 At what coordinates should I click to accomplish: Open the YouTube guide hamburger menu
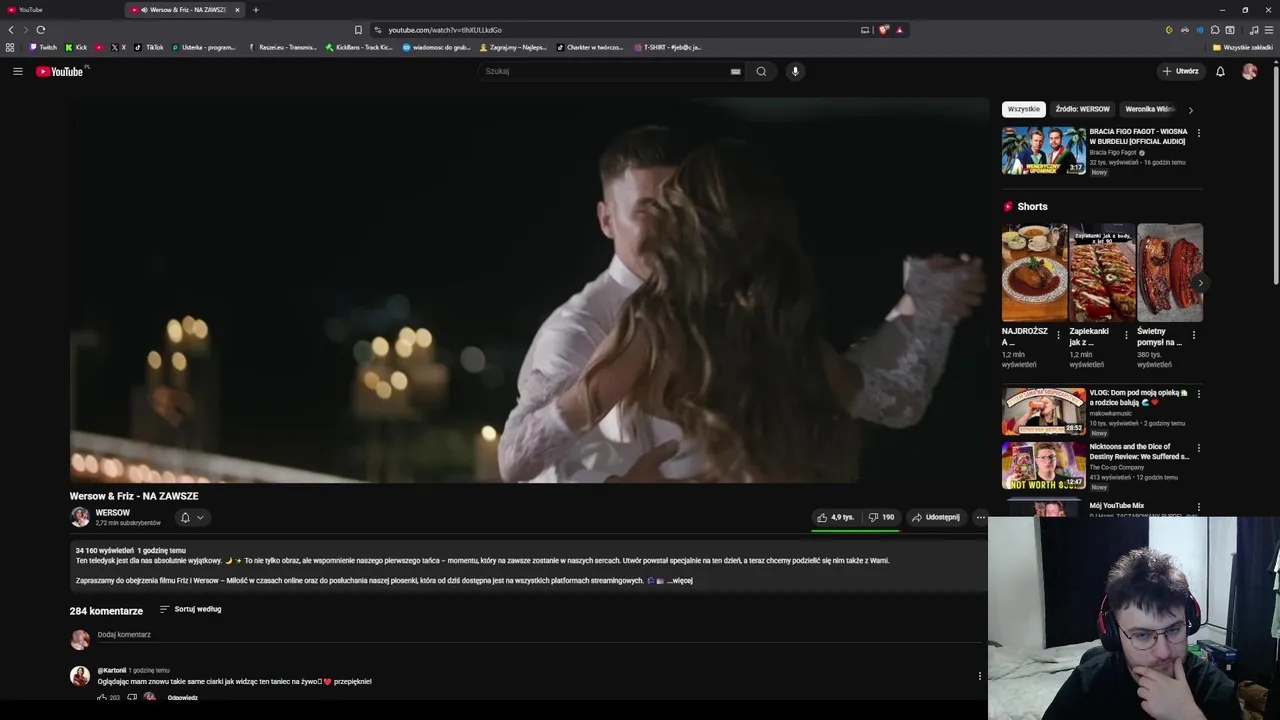click(x=17, y=71)
